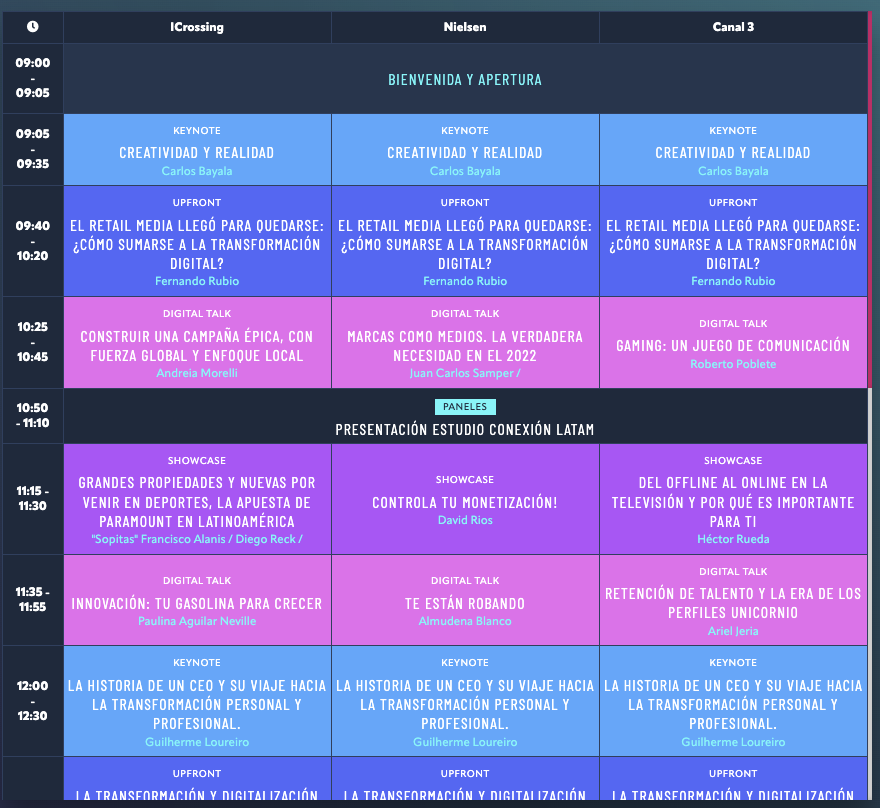The image size is (880, 808).
Task: Select the Canal 3 column header
Action: pyautogui.click(x=733, y=27)
